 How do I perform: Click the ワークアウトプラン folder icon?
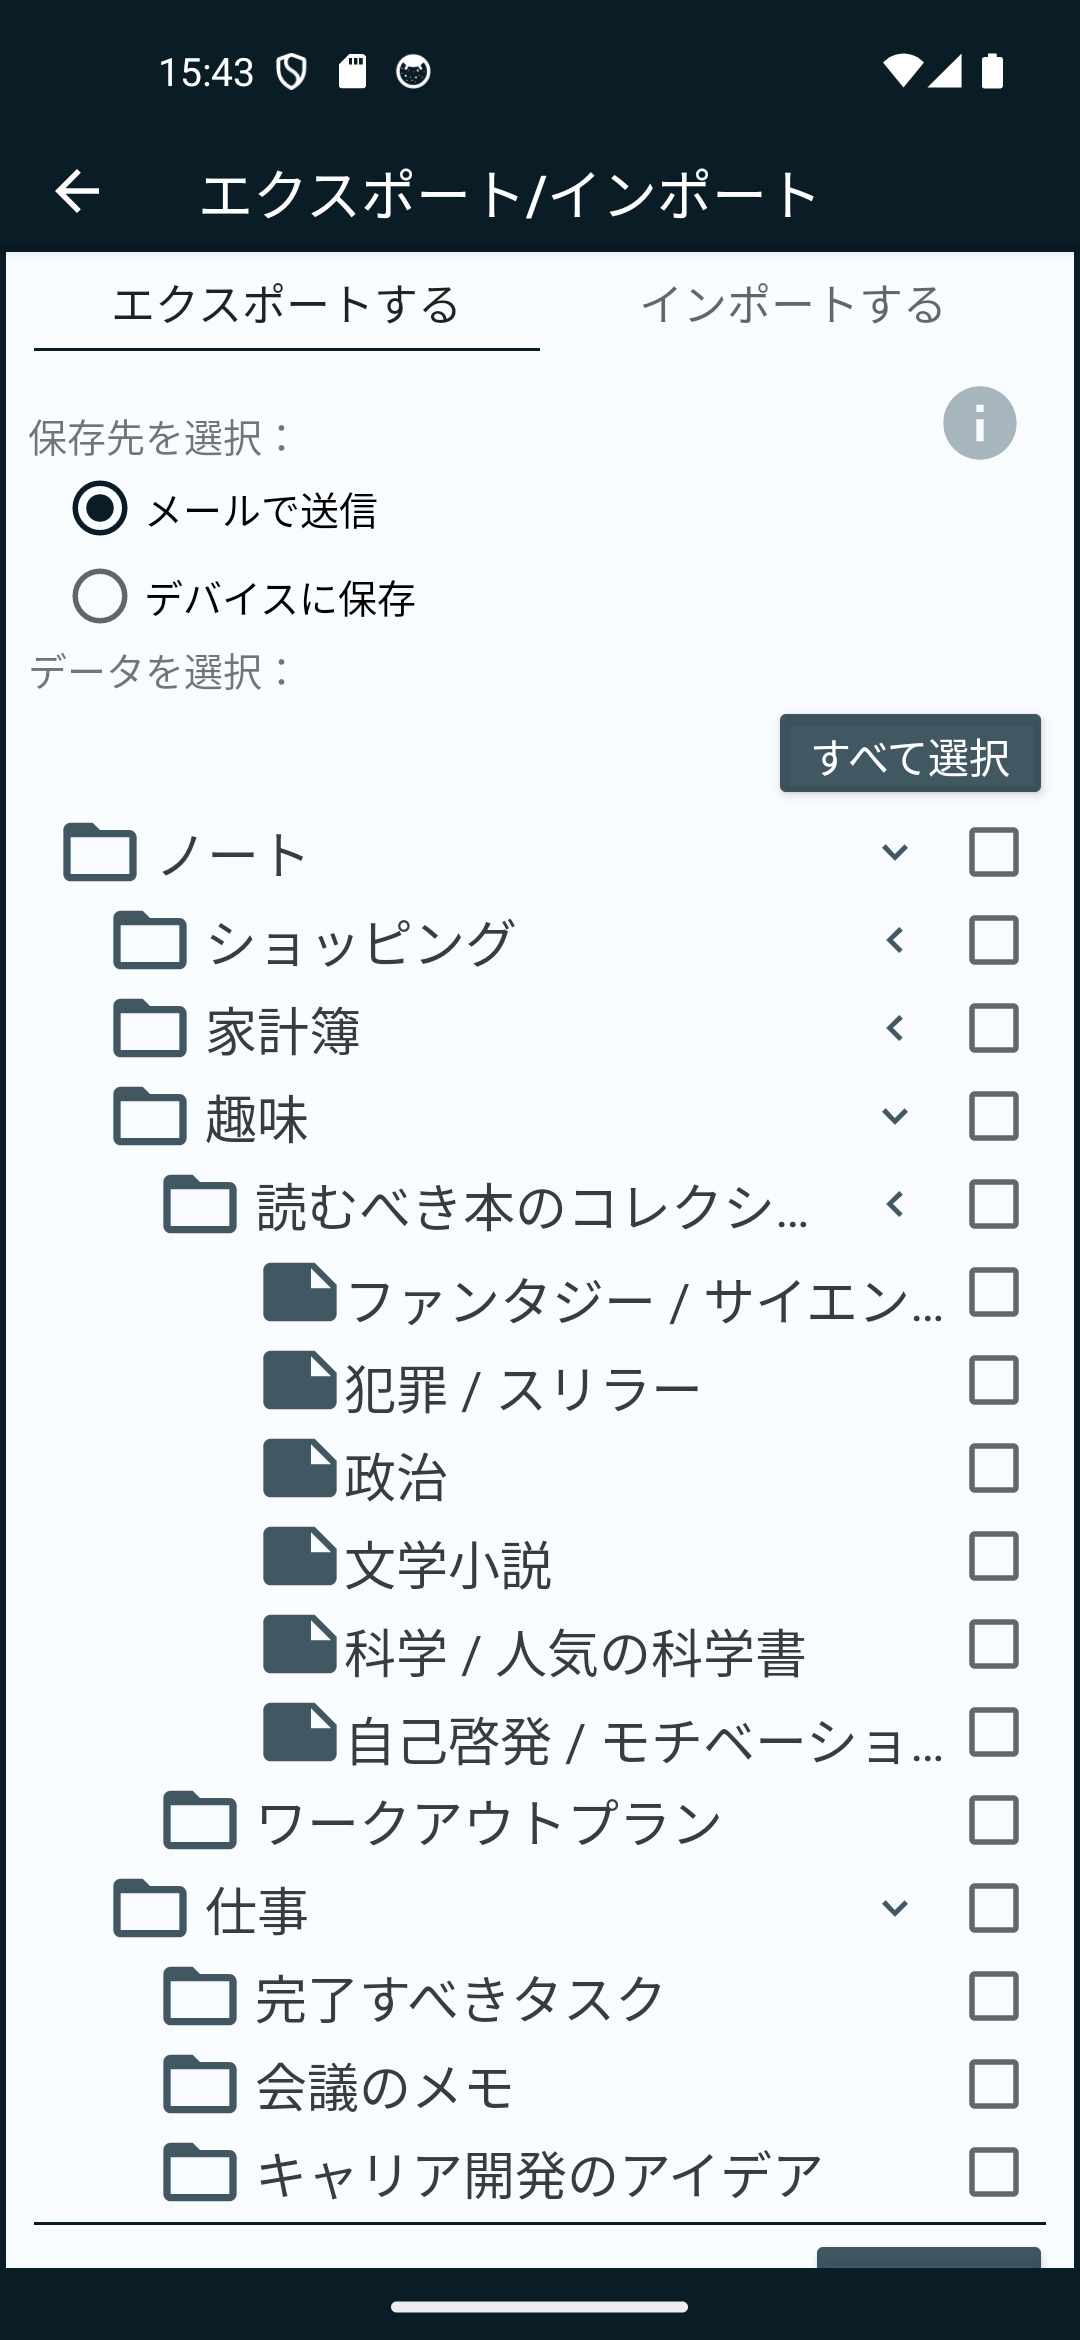tap(200, 1820)
